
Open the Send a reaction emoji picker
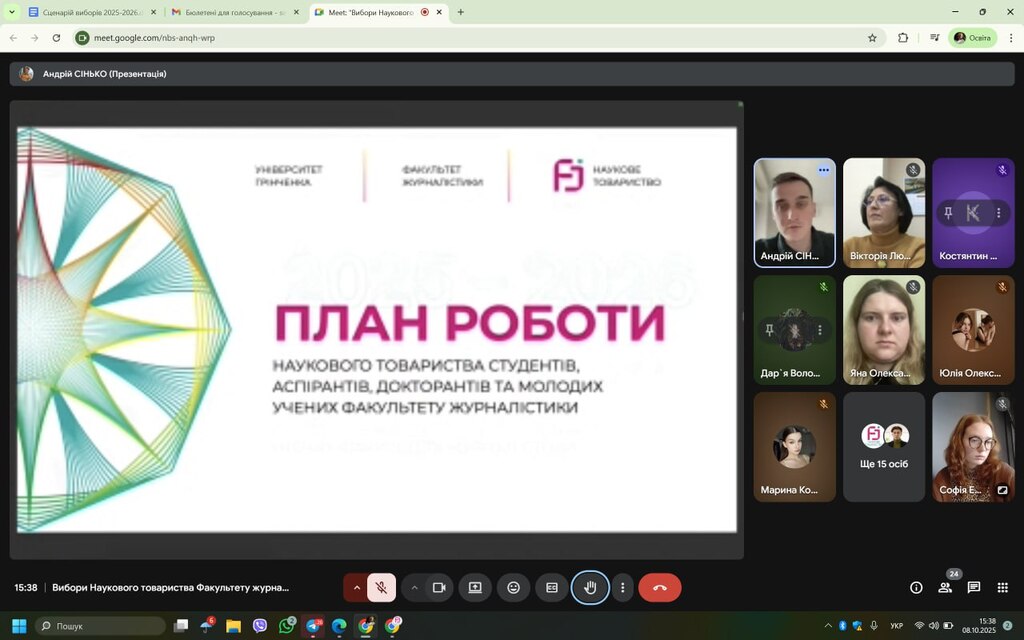[x=513, y=588]
